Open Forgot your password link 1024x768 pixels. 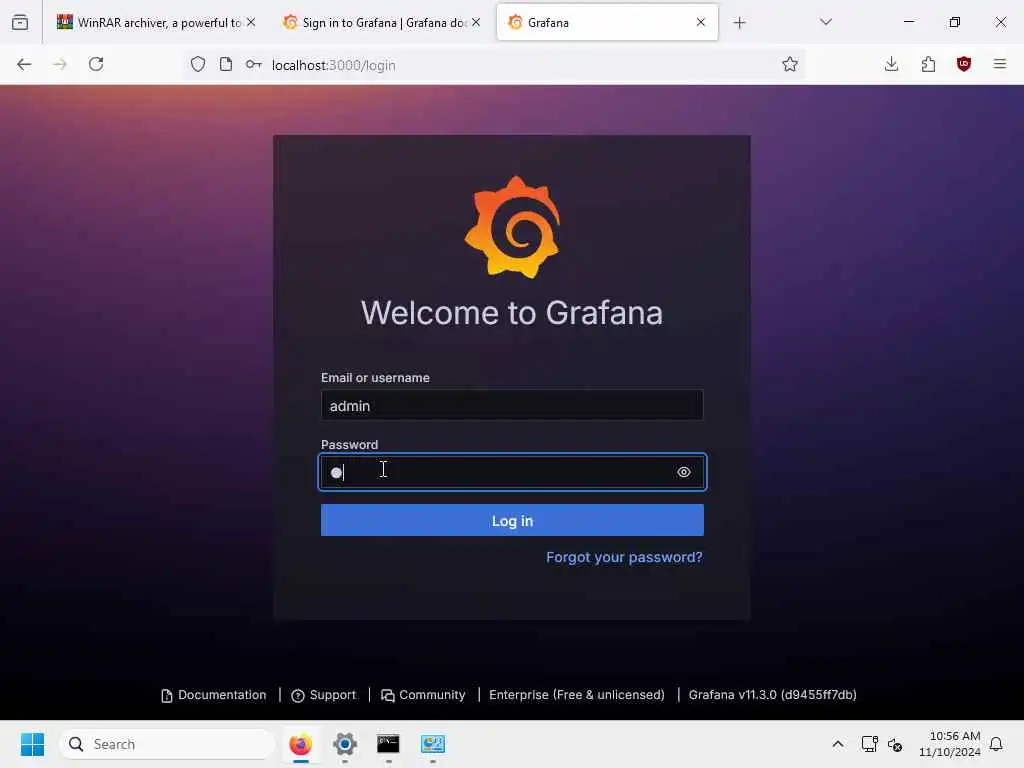(x=624, y=557)
